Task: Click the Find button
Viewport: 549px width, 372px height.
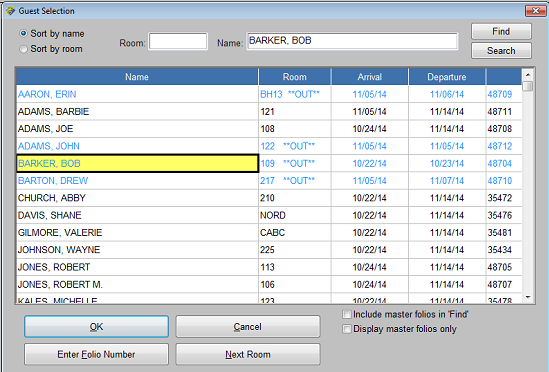Action: click(501, 32)
